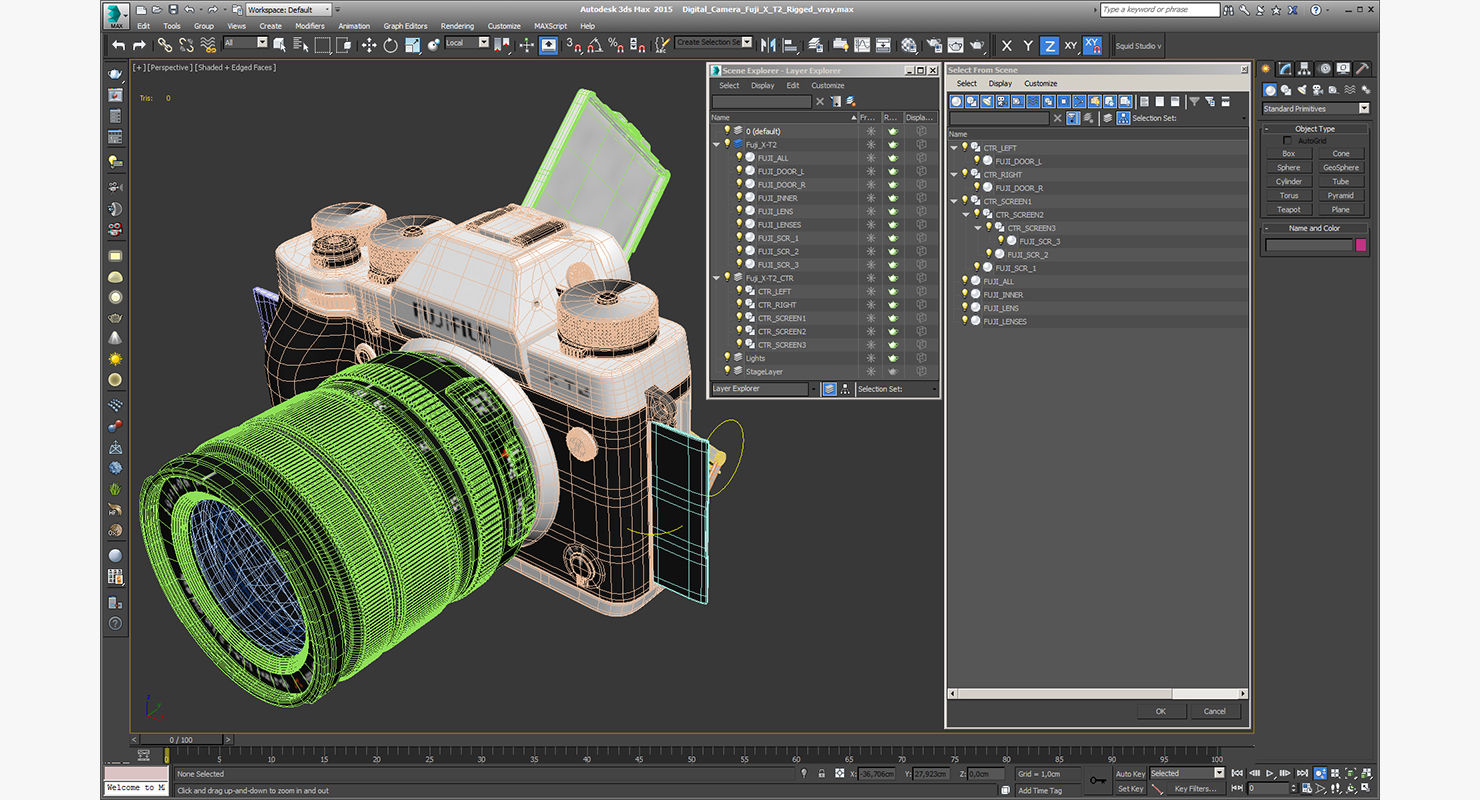This screenshot has height=800, width=1480.
Task: Collapse CTR_LEFT in Select From Scene
Action: (954, 148)
